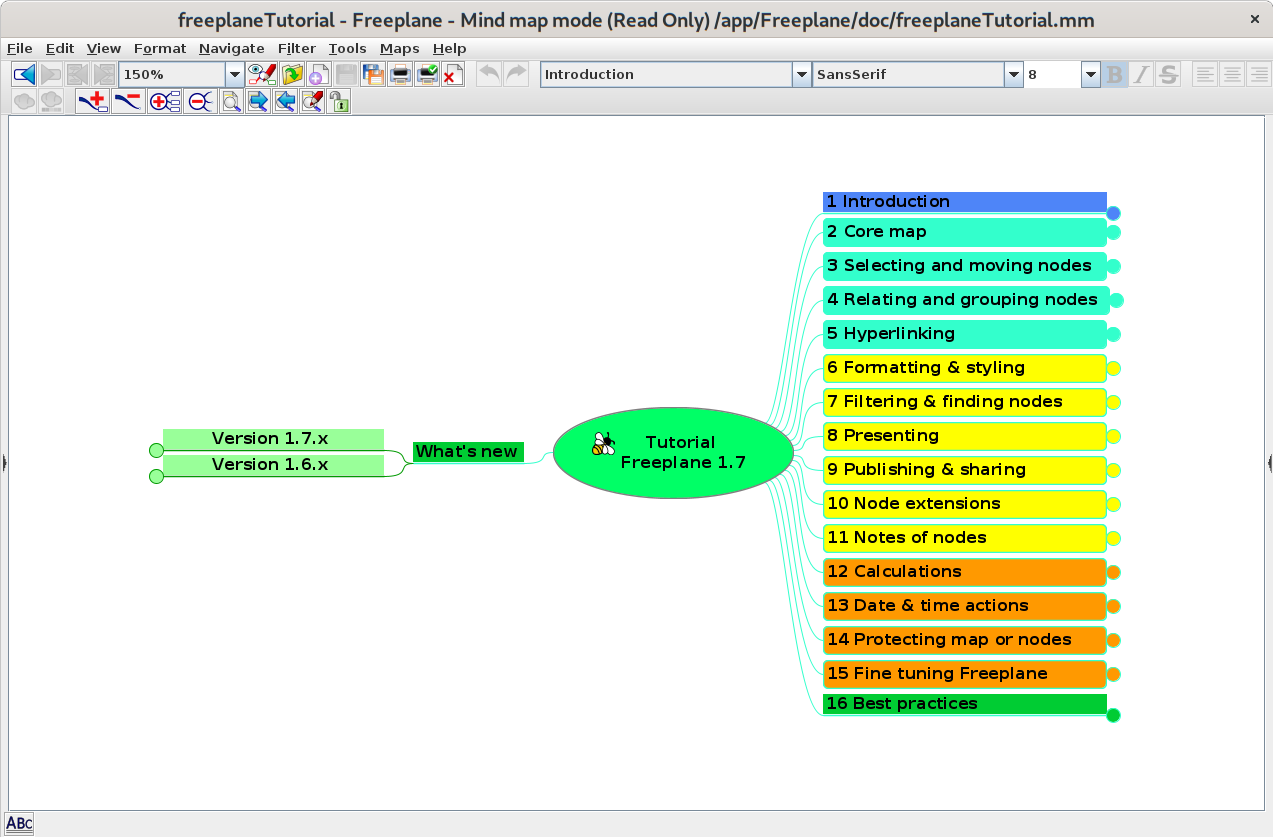The height and width of the screenshot is (837, 1273).
Task: Create a new map with the blank page icon
Action: [318, 74]
